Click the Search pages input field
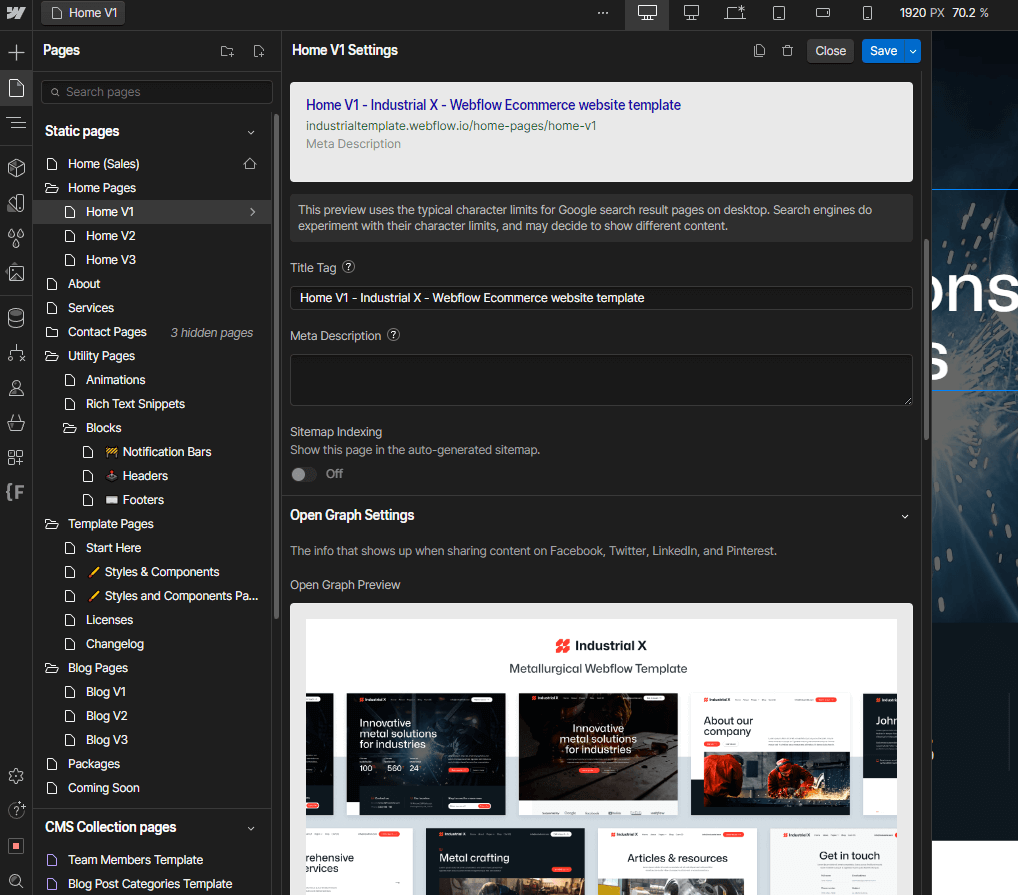The width and height of the screenshot is (1018, 895). (156, 91)
